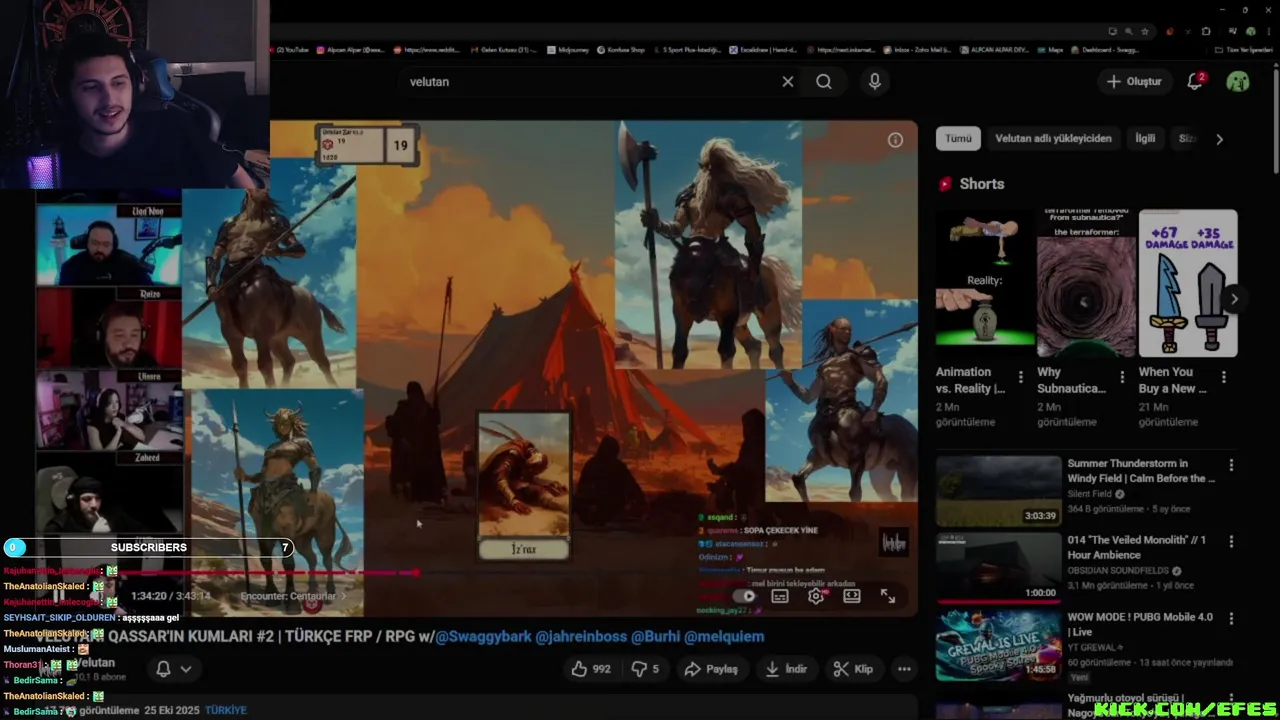Viewport: 1280px width, 720px height.
Task: Click the Silent Field channel name
Action: [x=1089, y=494]
